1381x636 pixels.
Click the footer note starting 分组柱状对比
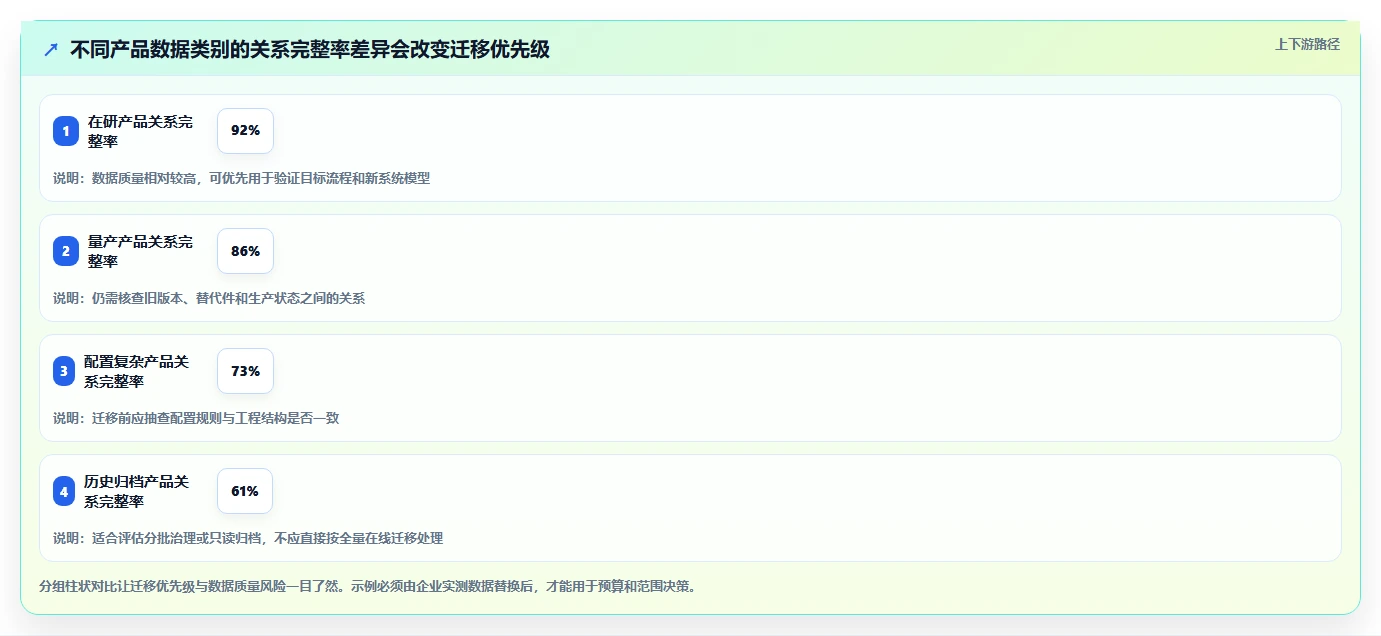tap(367, 586)
